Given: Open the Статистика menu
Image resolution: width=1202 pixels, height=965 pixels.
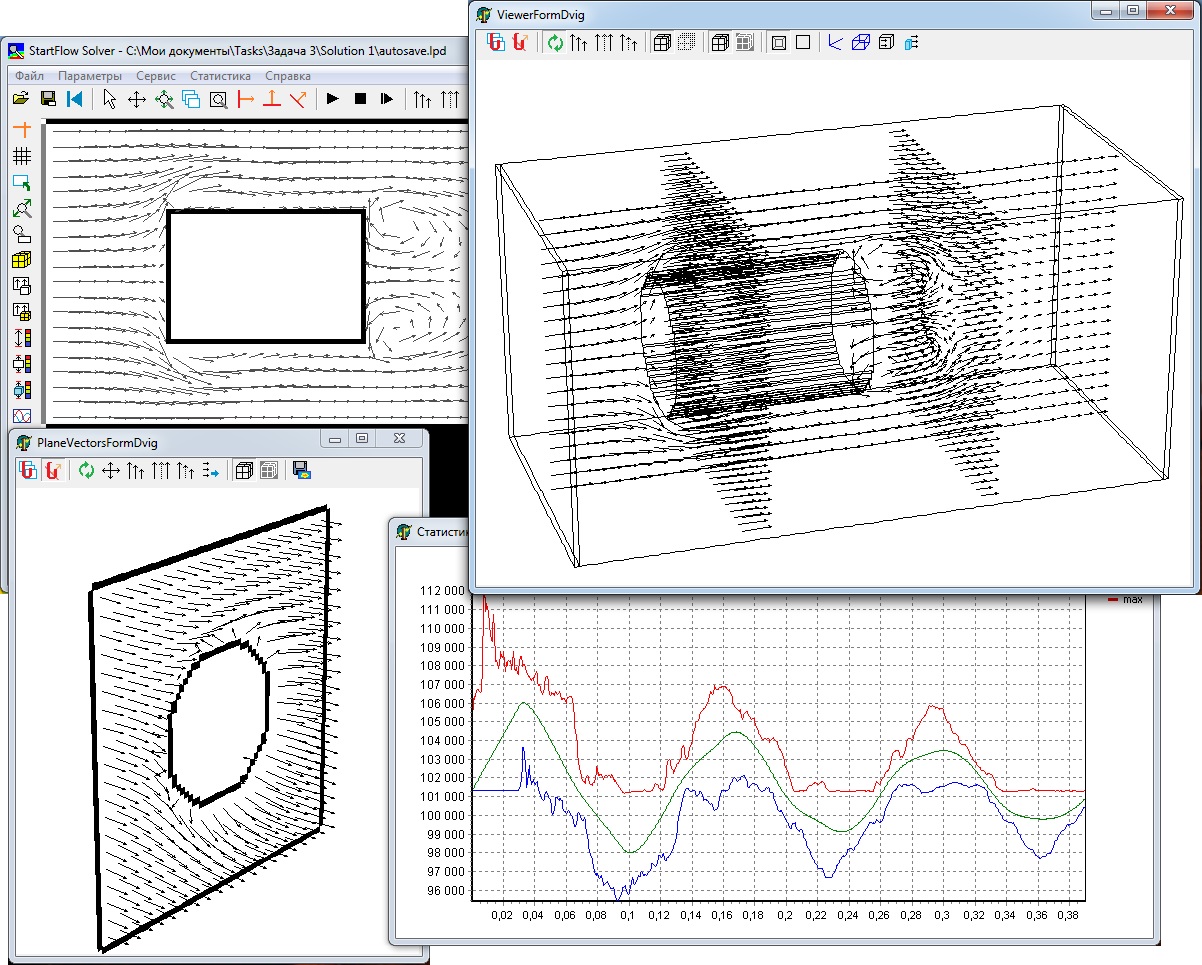Looking at the screenshot, I should point(220,76).
